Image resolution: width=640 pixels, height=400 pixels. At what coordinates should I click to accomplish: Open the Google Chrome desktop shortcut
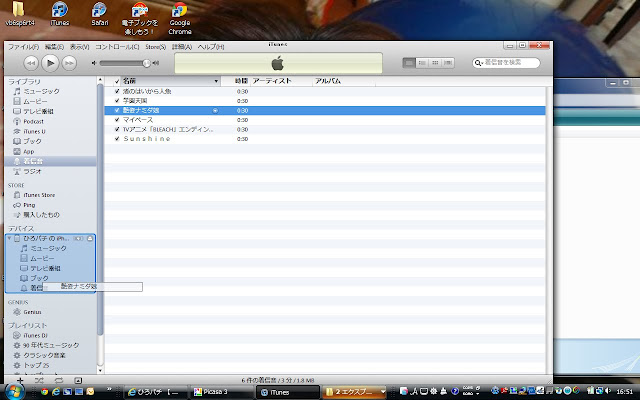point(180,18)
